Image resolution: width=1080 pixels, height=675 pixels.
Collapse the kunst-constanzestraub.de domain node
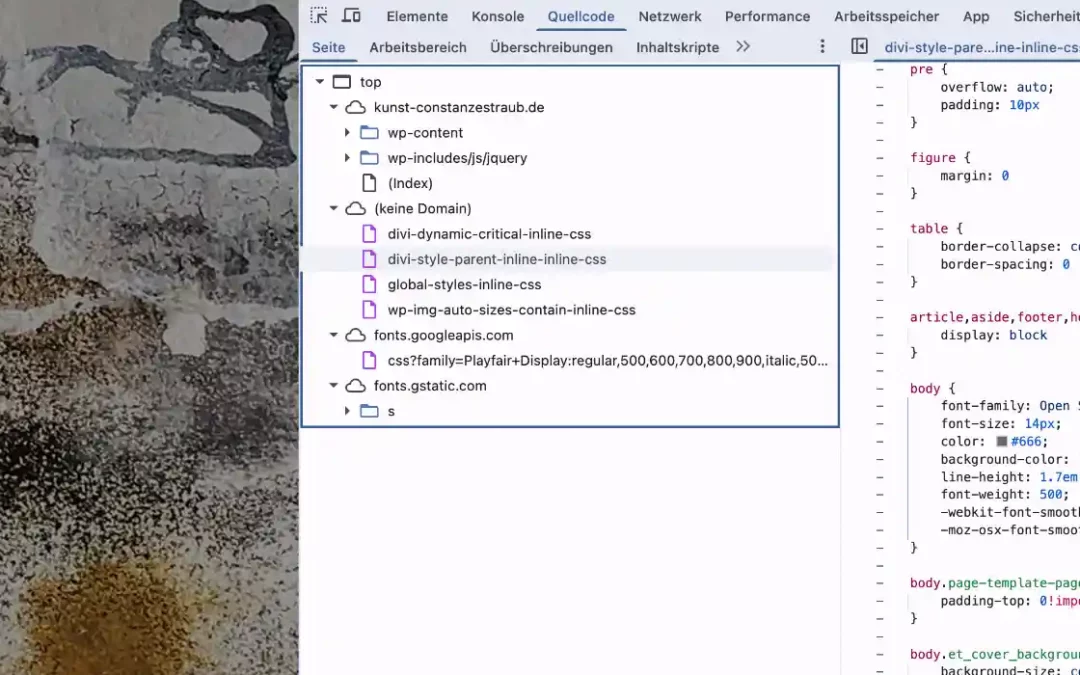(333, 107)
